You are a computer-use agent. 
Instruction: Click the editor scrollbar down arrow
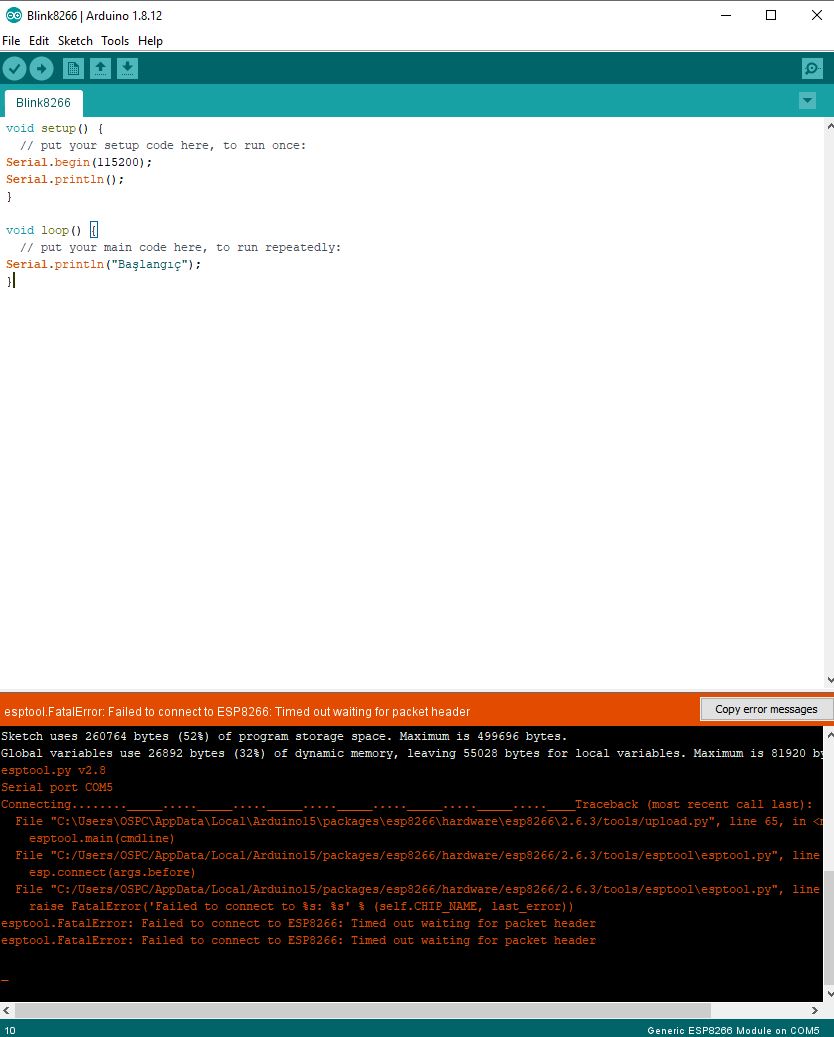click(x=829, y=680)
